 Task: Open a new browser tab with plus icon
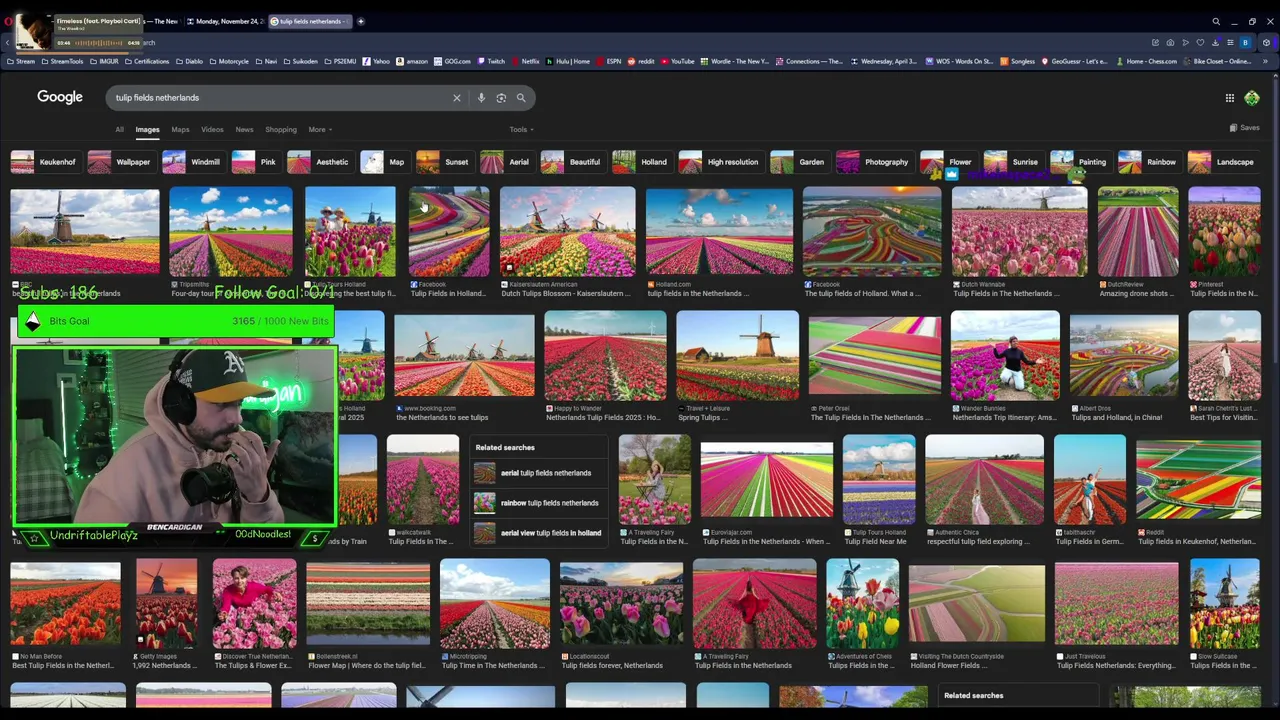pyautogui.click(x=361, y=21)
